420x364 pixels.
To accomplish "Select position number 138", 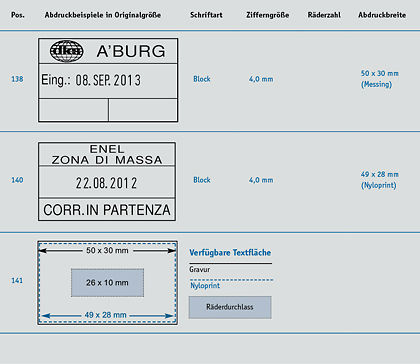I will pyautogui.click(x=17, y=79).
